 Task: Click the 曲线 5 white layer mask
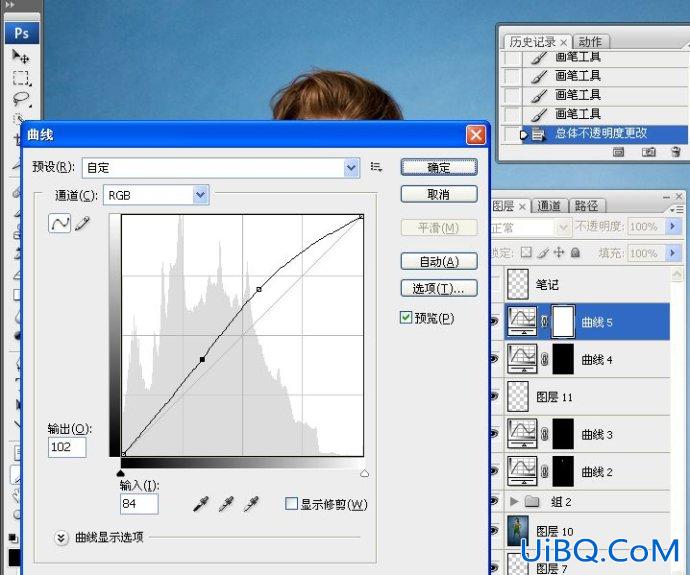point(563,322)
